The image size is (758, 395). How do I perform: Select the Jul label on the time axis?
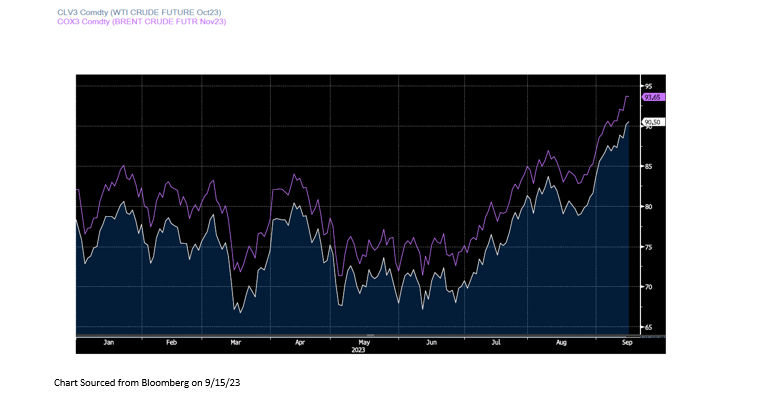click(496, 342)
